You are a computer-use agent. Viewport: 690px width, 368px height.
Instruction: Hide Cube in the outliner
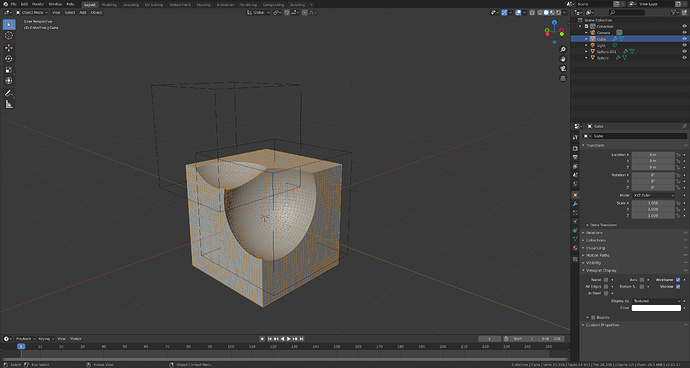[684, 39]
